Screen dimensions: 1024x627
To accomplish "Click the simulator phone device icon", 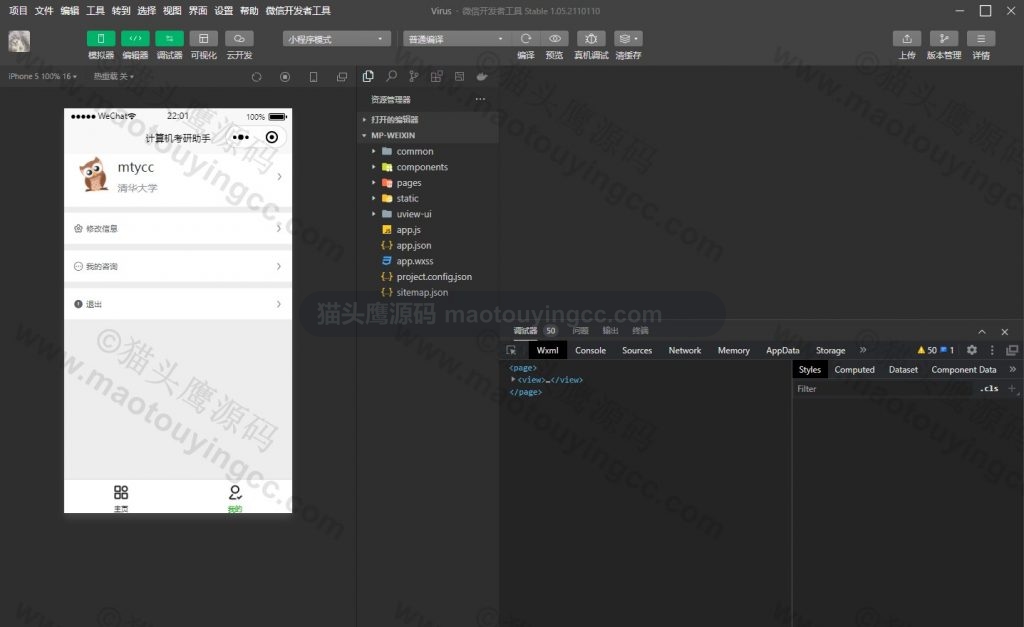I will (313, 77).
